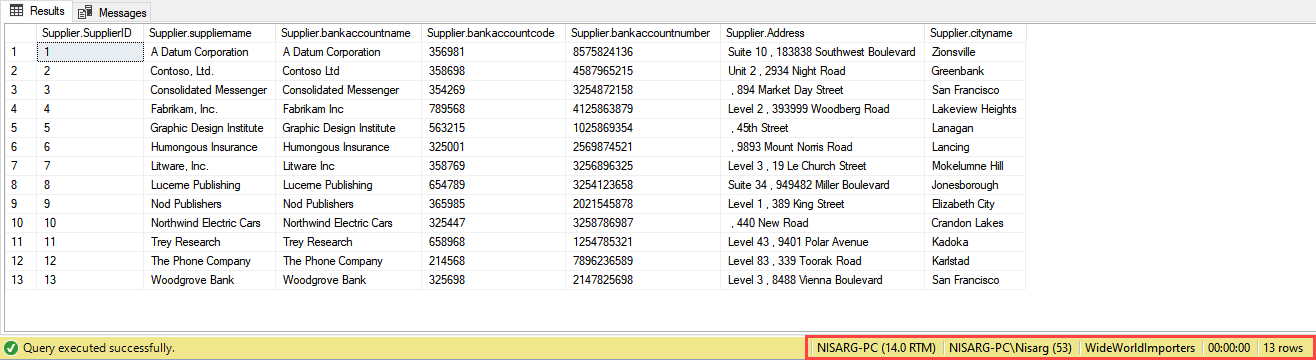Click Litware, Inc. supplier name cell

(x=209, y=166)
